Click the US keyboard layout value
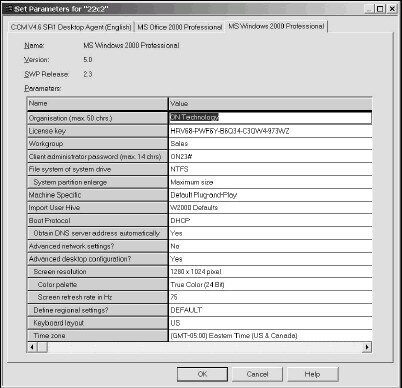402x388 pixels. (x=270, y=323)
